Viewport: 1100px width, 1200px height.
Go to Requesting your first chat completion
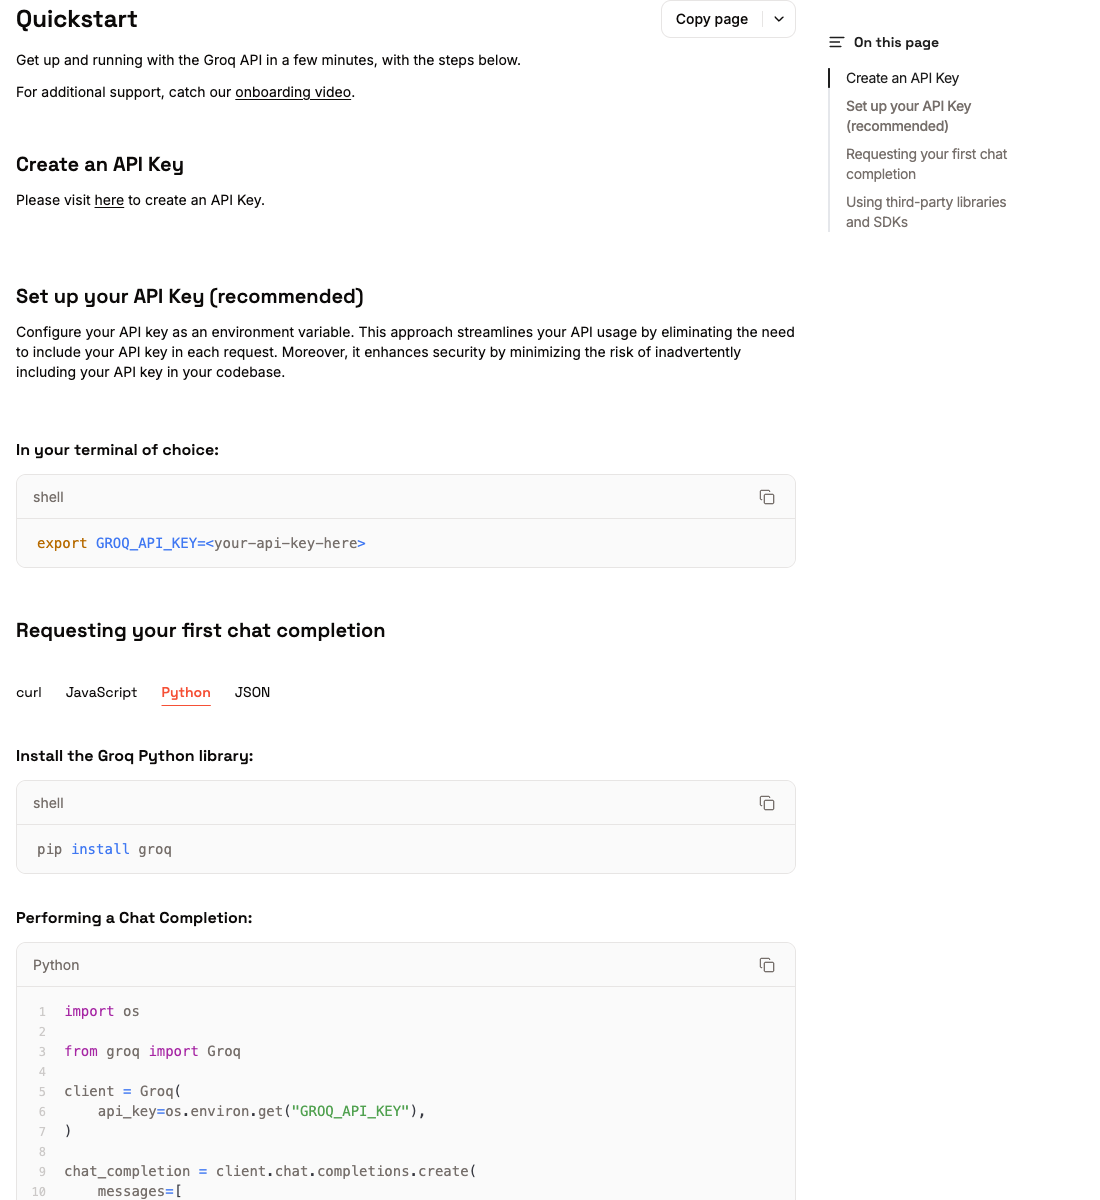[926, 164]
